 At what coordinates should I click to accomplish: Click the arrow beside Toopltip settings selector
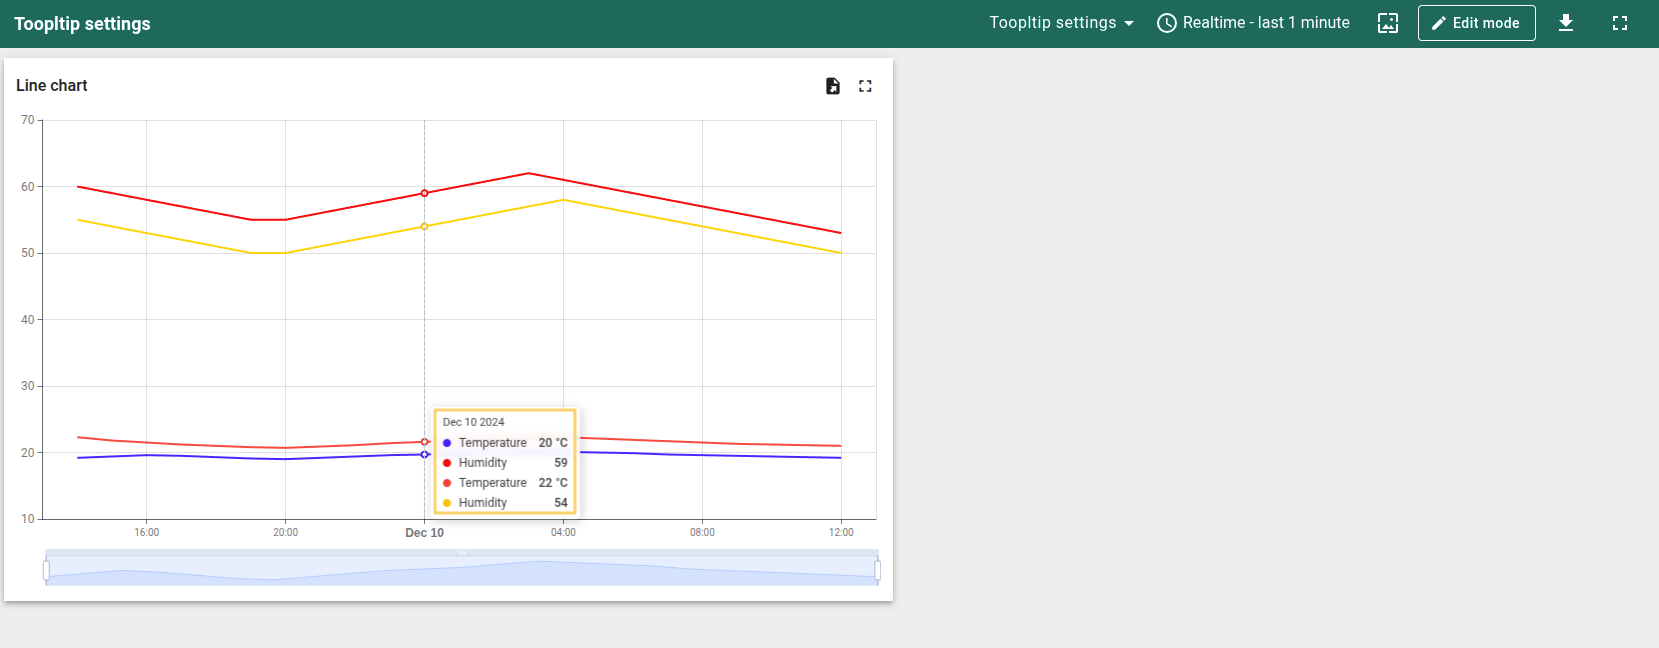pos(1129,23)
